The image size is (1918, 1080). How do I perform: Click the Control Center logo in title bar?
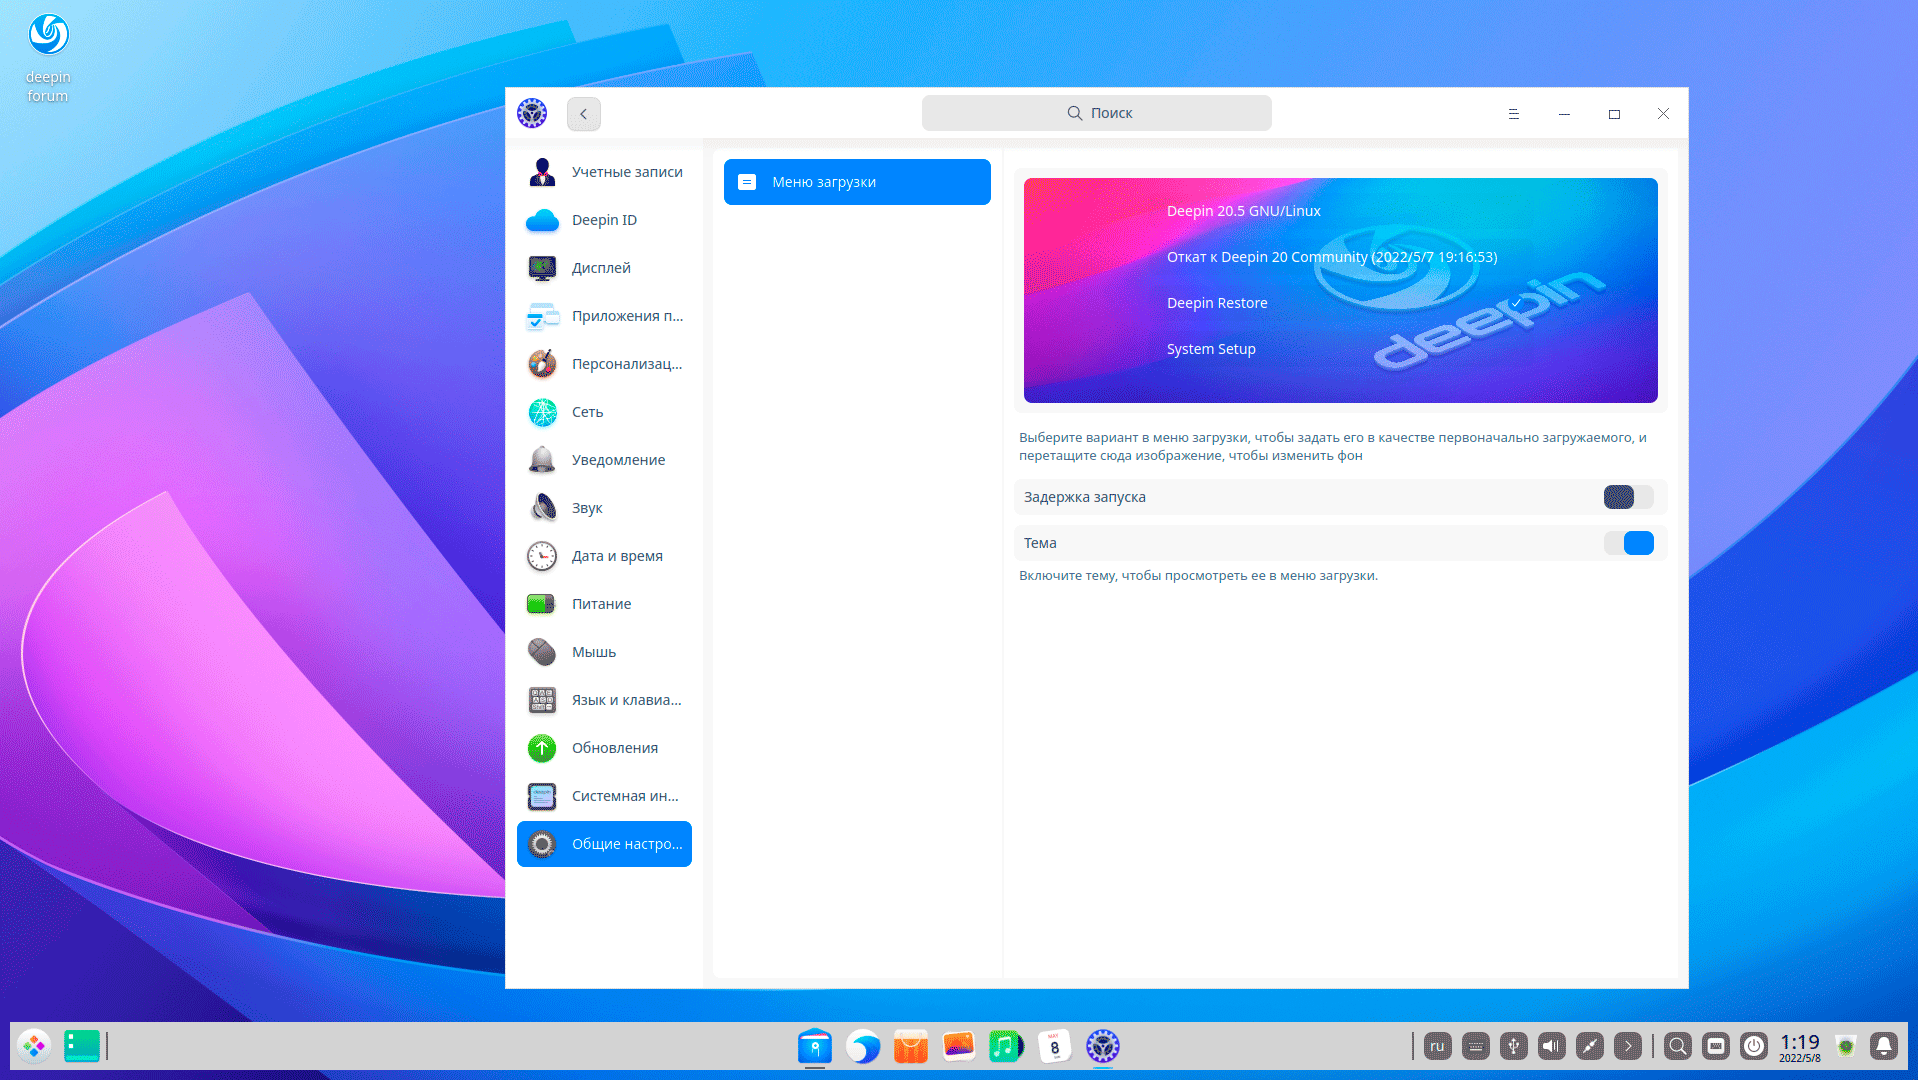point(532,113)
